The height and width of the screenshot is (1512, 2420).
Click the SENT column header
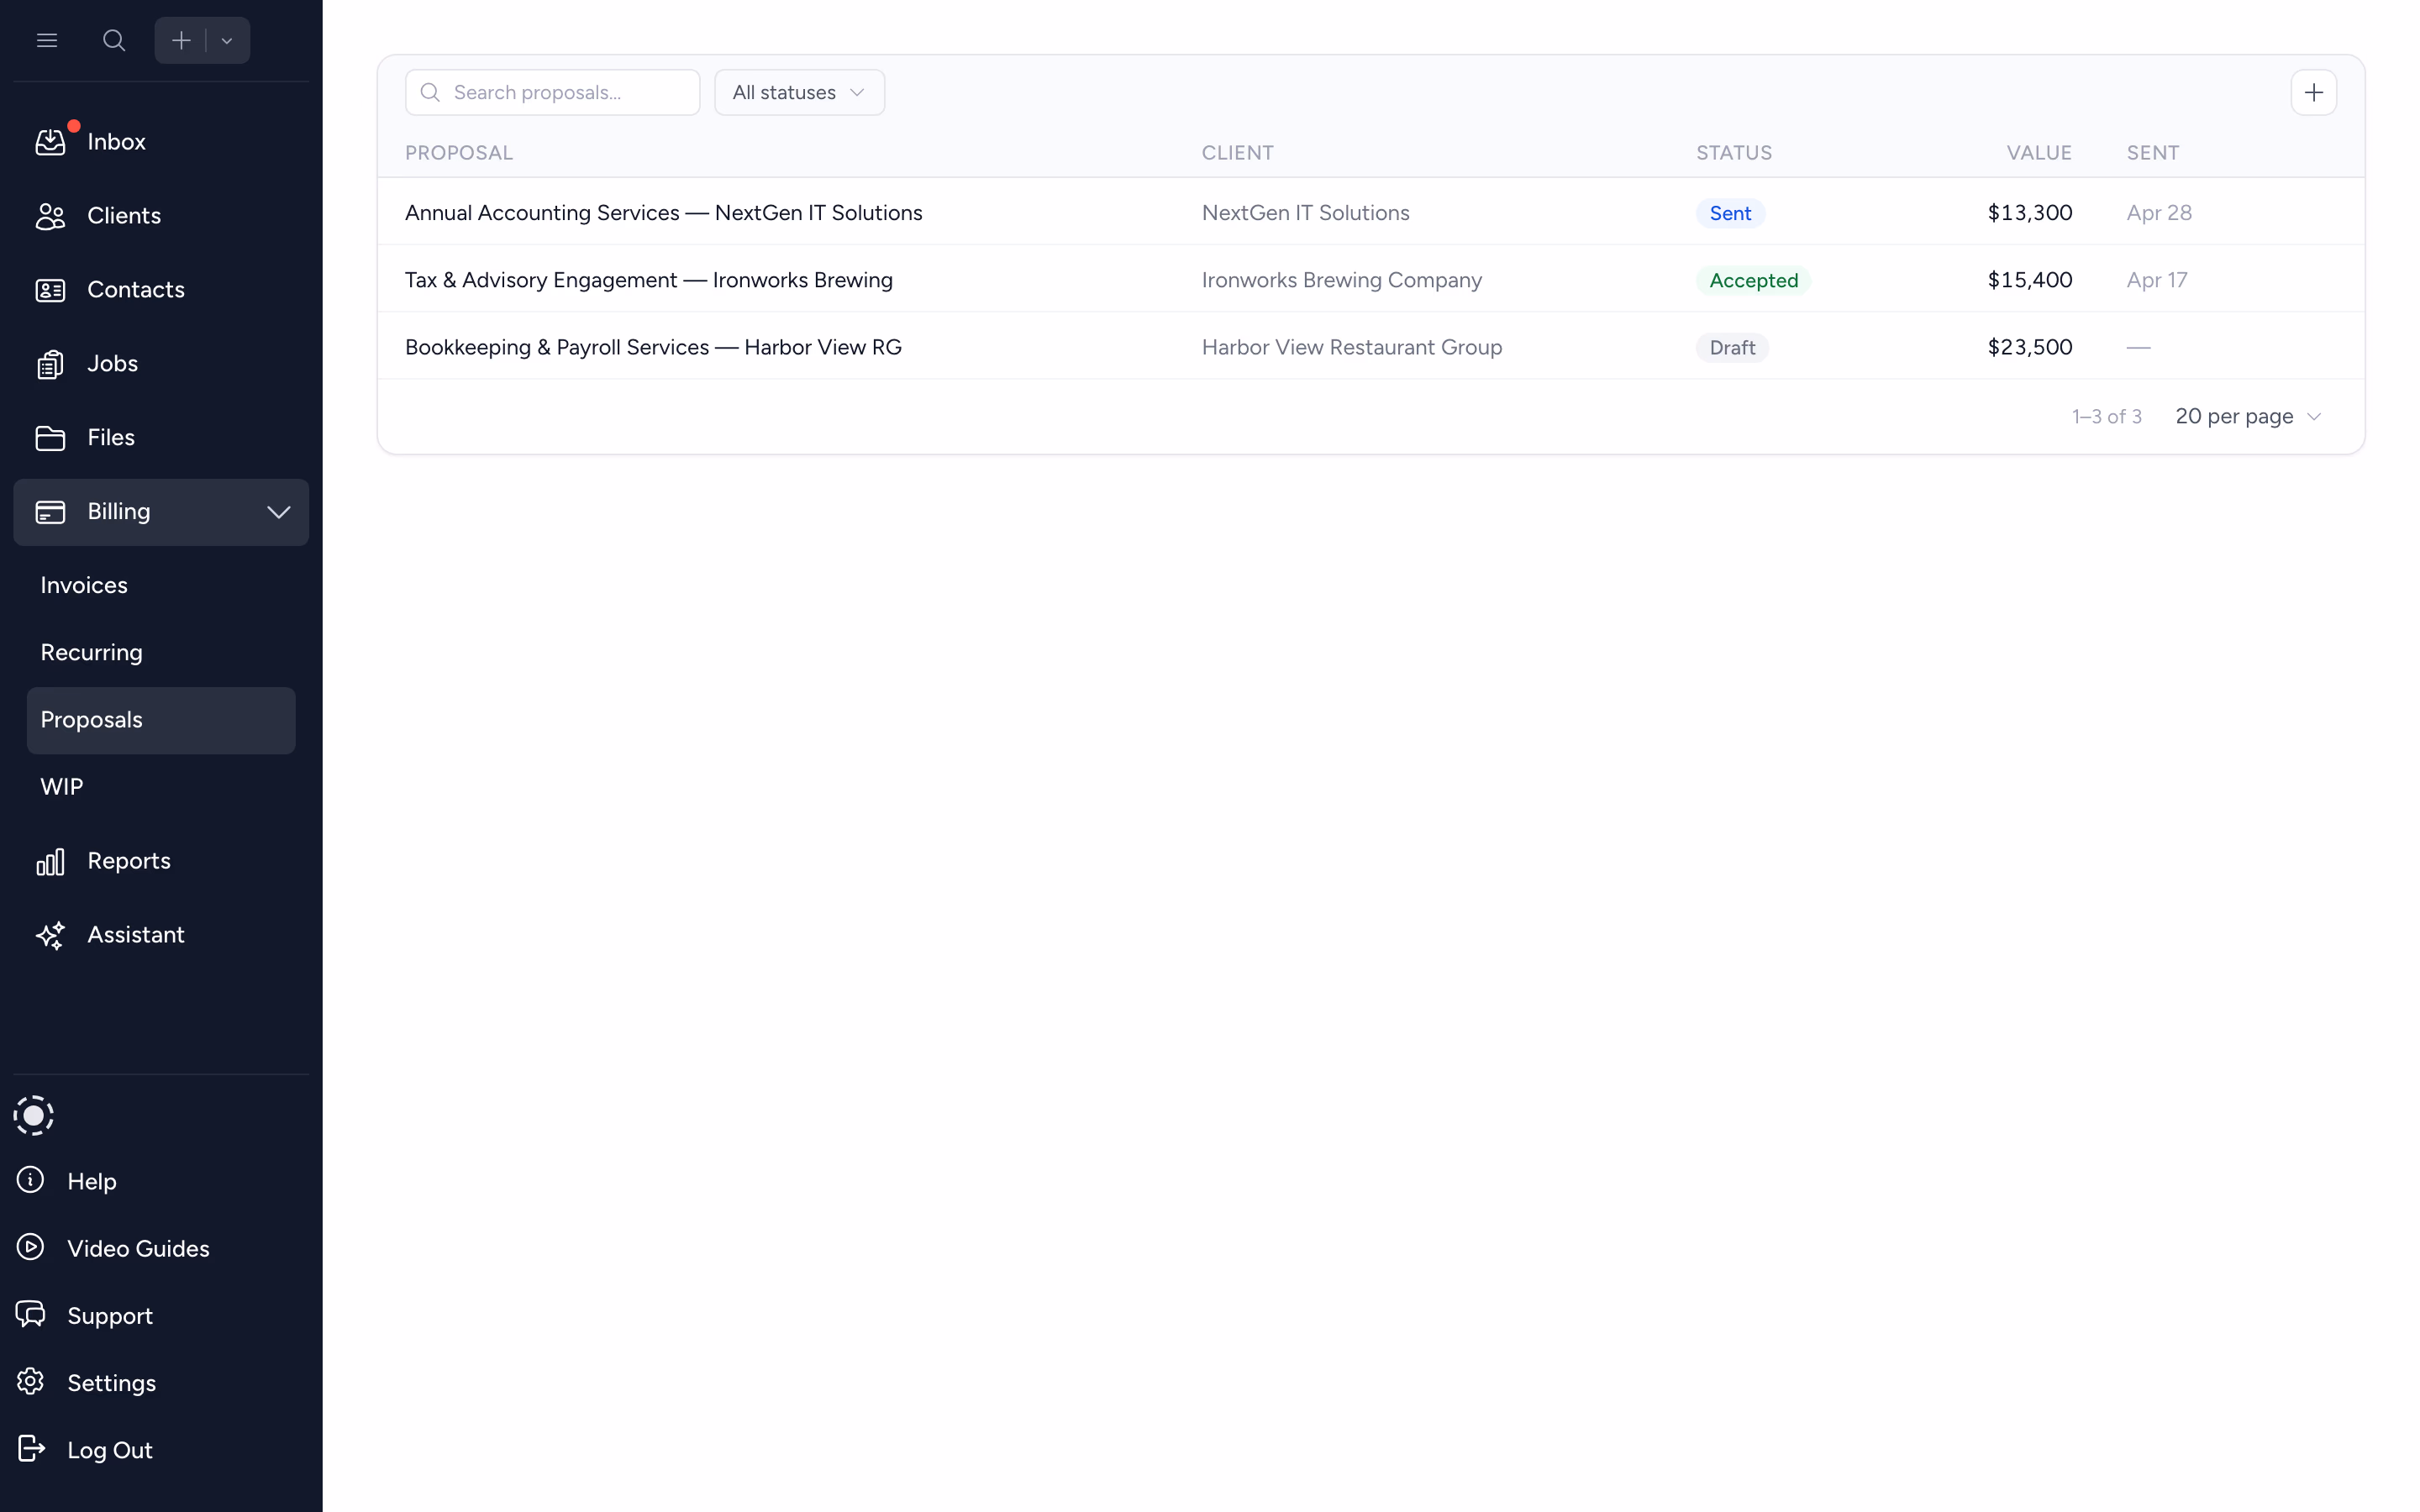(2152, 153)
